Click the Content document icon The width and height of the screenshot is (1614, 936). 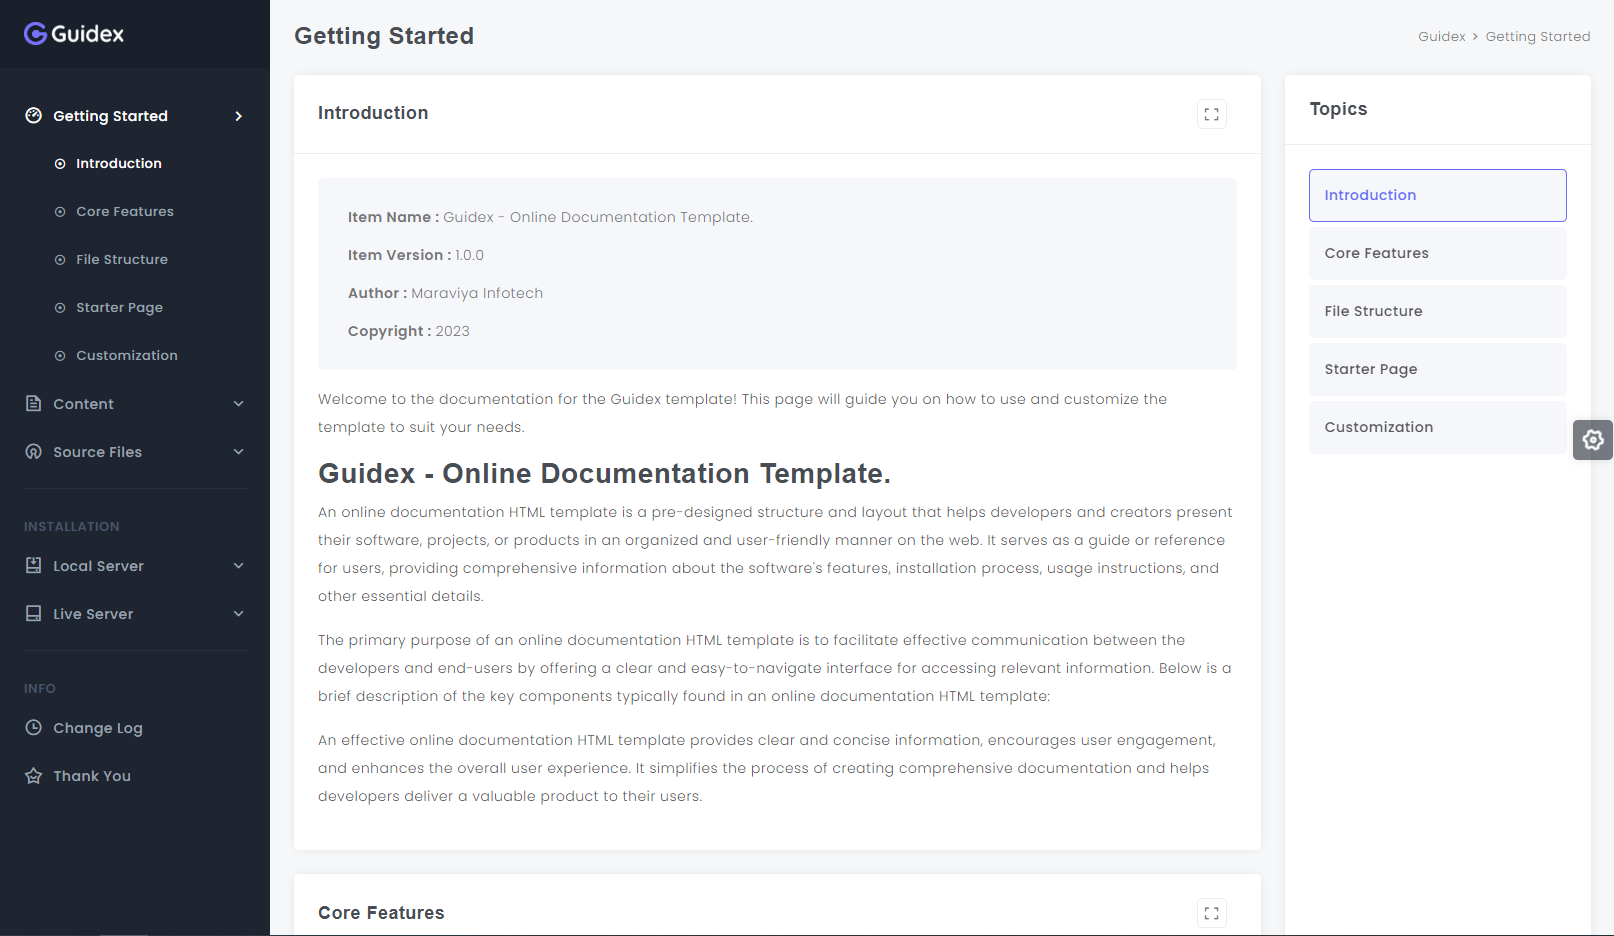(34, 404)
